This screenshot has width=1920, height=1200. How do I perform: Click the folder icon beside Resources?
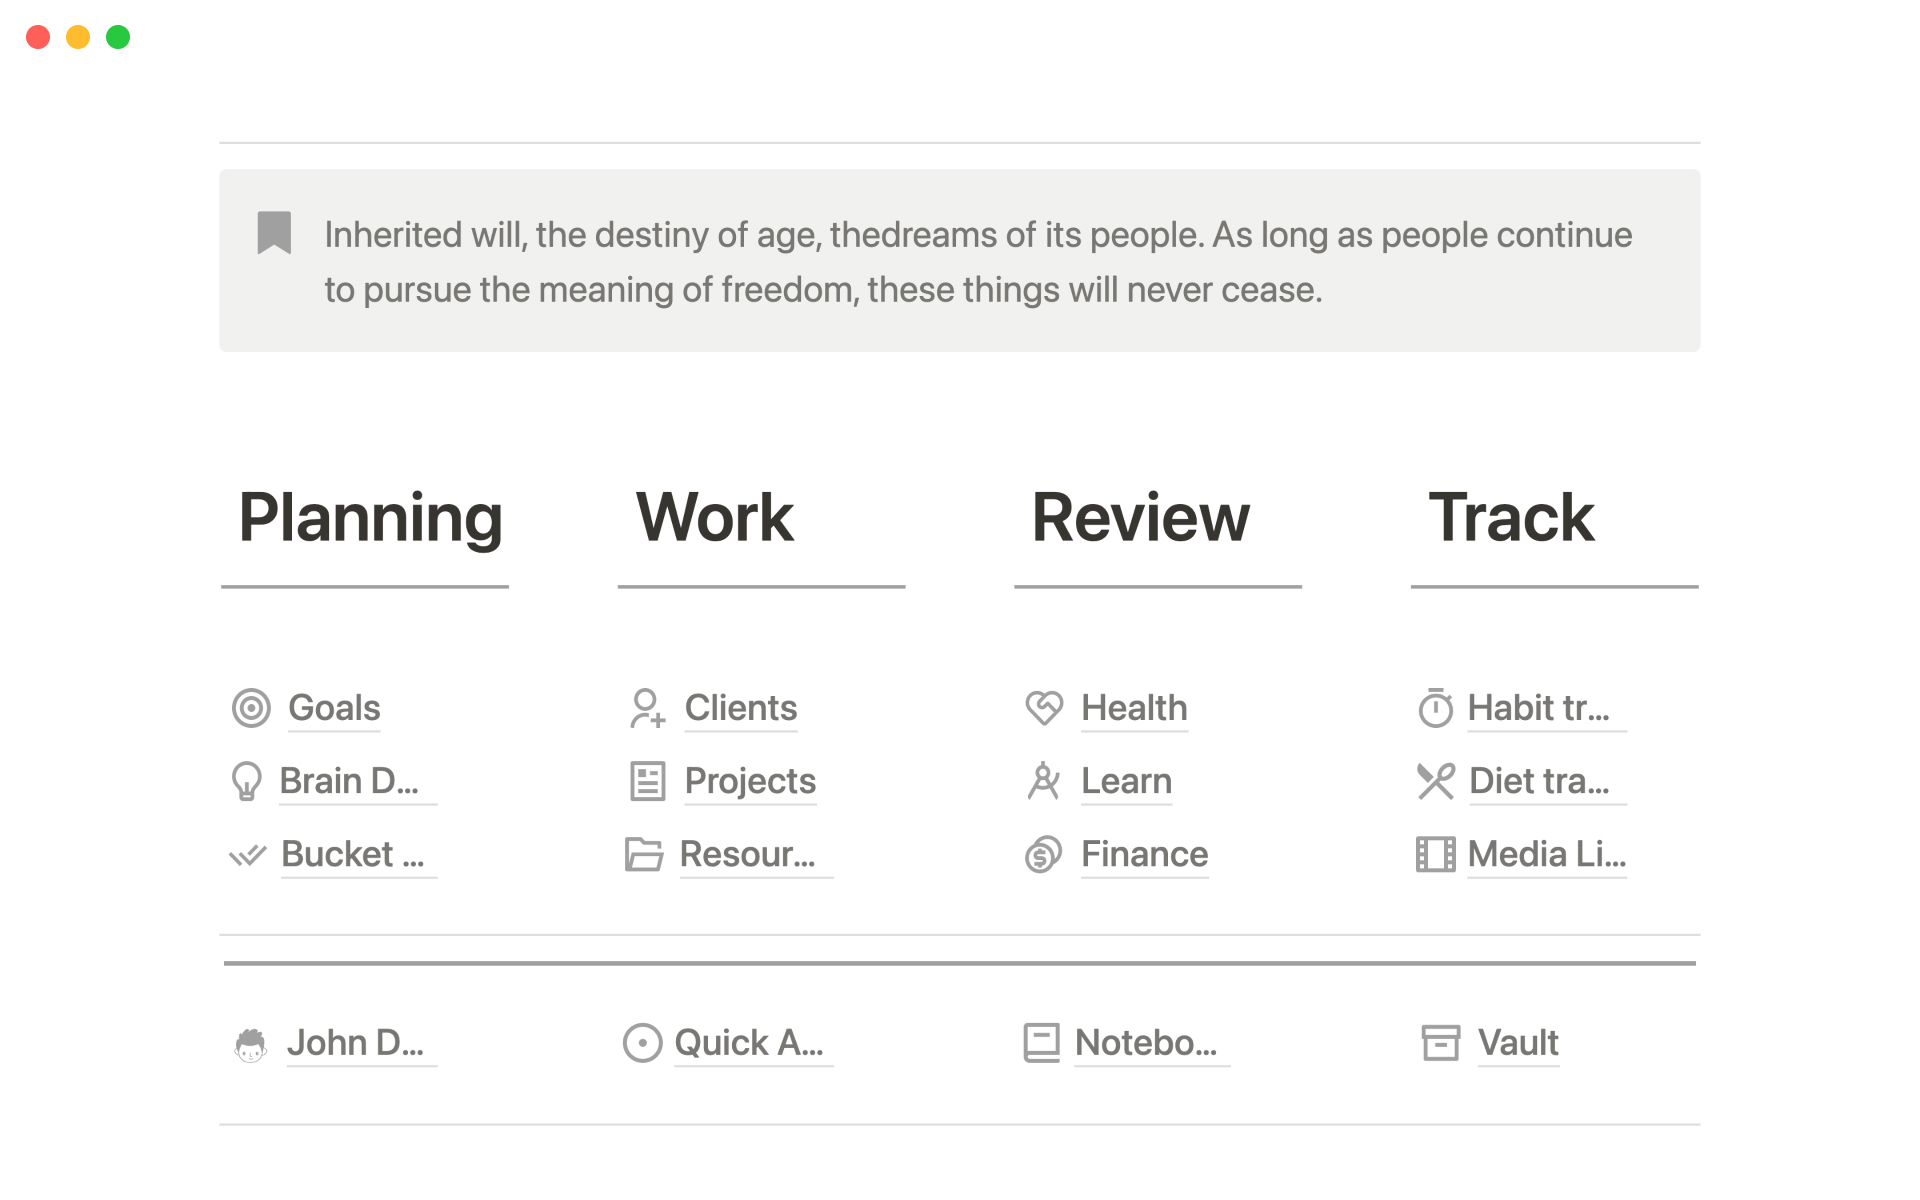coord(644,855)
